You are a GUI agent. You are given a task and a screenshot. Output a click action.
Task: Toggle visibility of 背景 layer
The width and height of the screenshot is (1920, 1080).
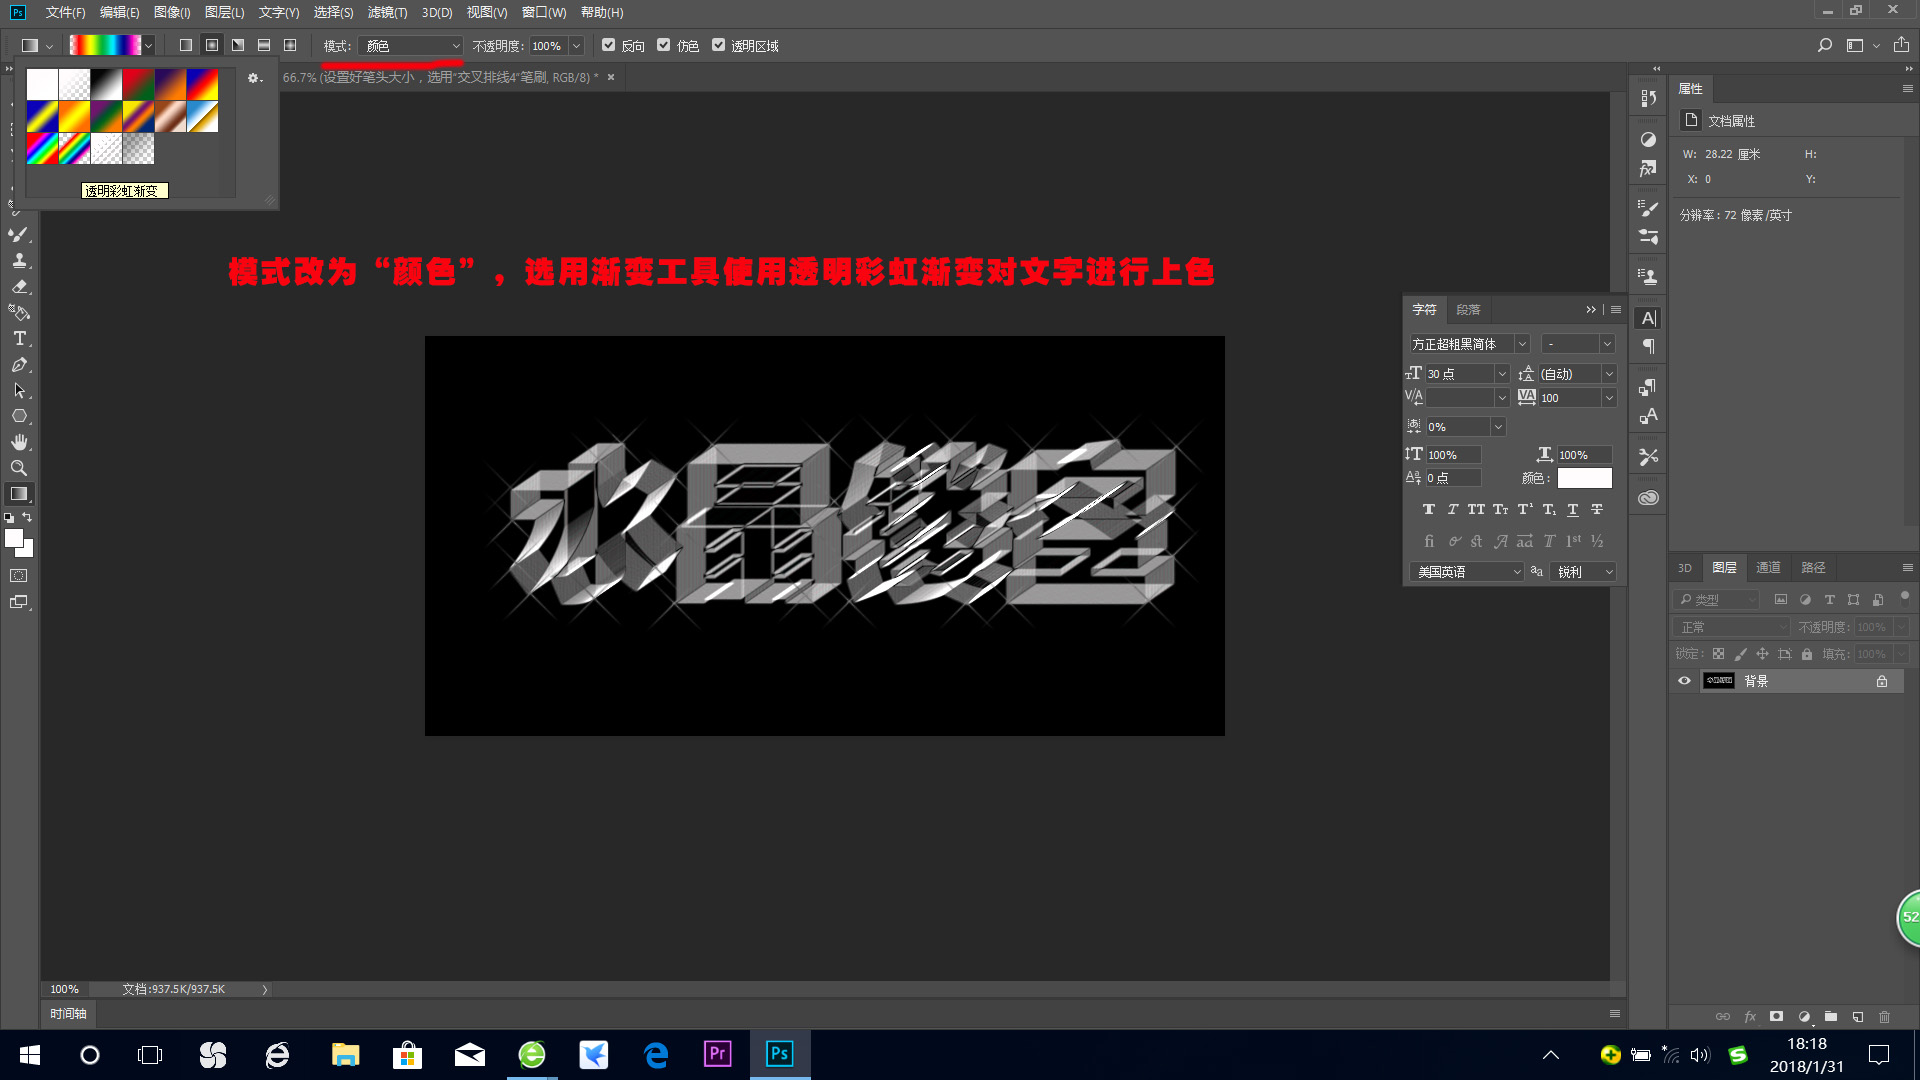(1684, 679)
